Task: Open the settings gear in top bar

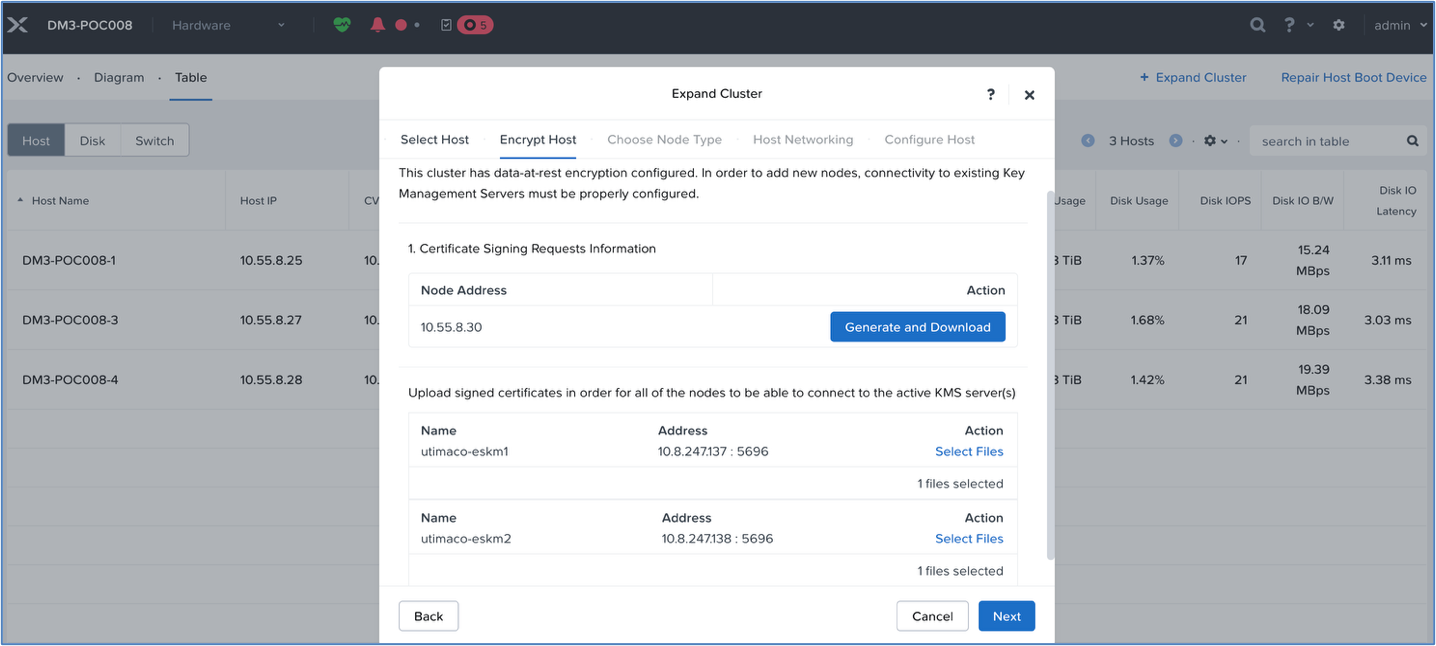Action: (x=1339, y=25)
